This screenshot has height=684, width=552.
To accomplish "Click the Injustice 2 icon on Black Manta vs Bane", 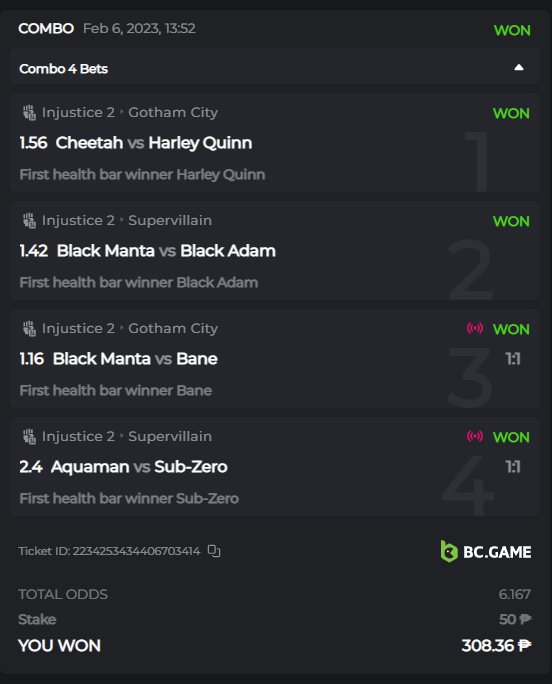I will point(29,328).
